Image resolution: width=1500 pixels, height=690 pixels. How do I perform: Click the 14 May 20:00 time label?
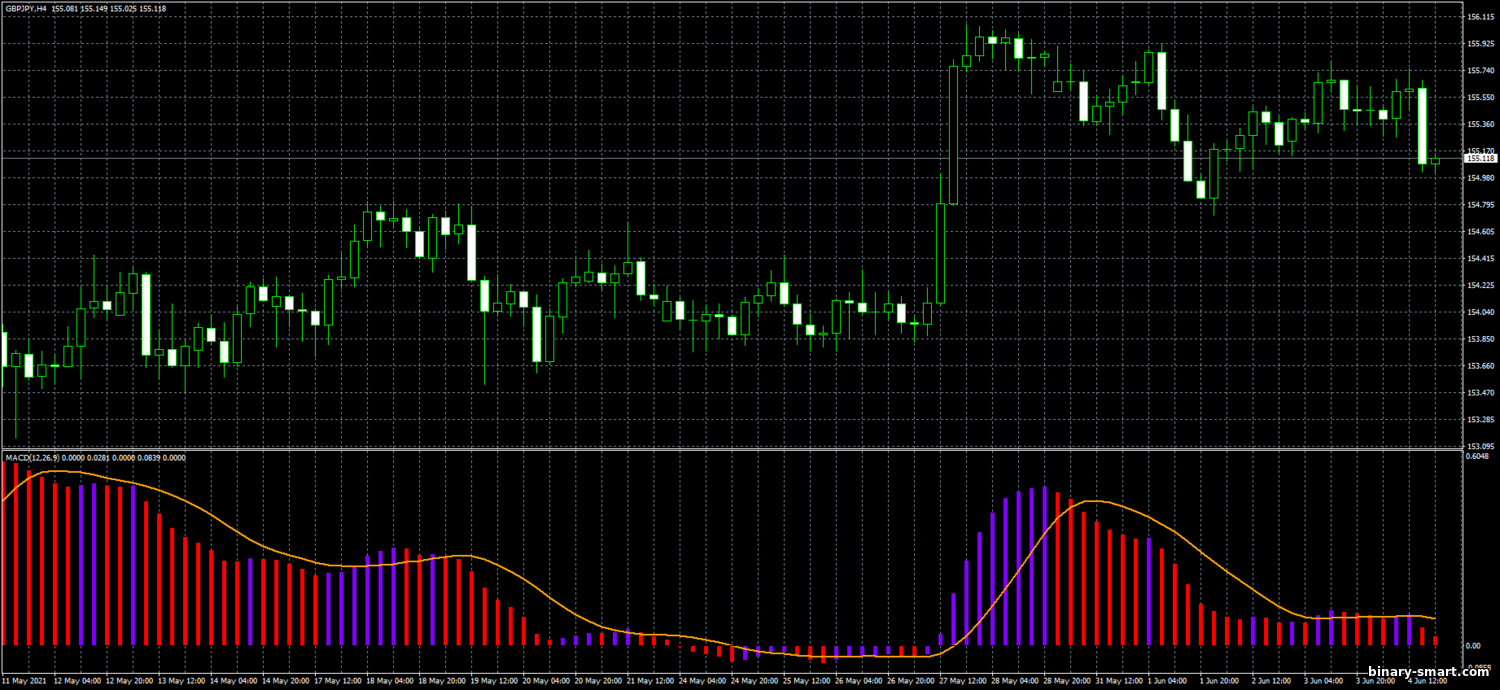click(x=284, y=681)
